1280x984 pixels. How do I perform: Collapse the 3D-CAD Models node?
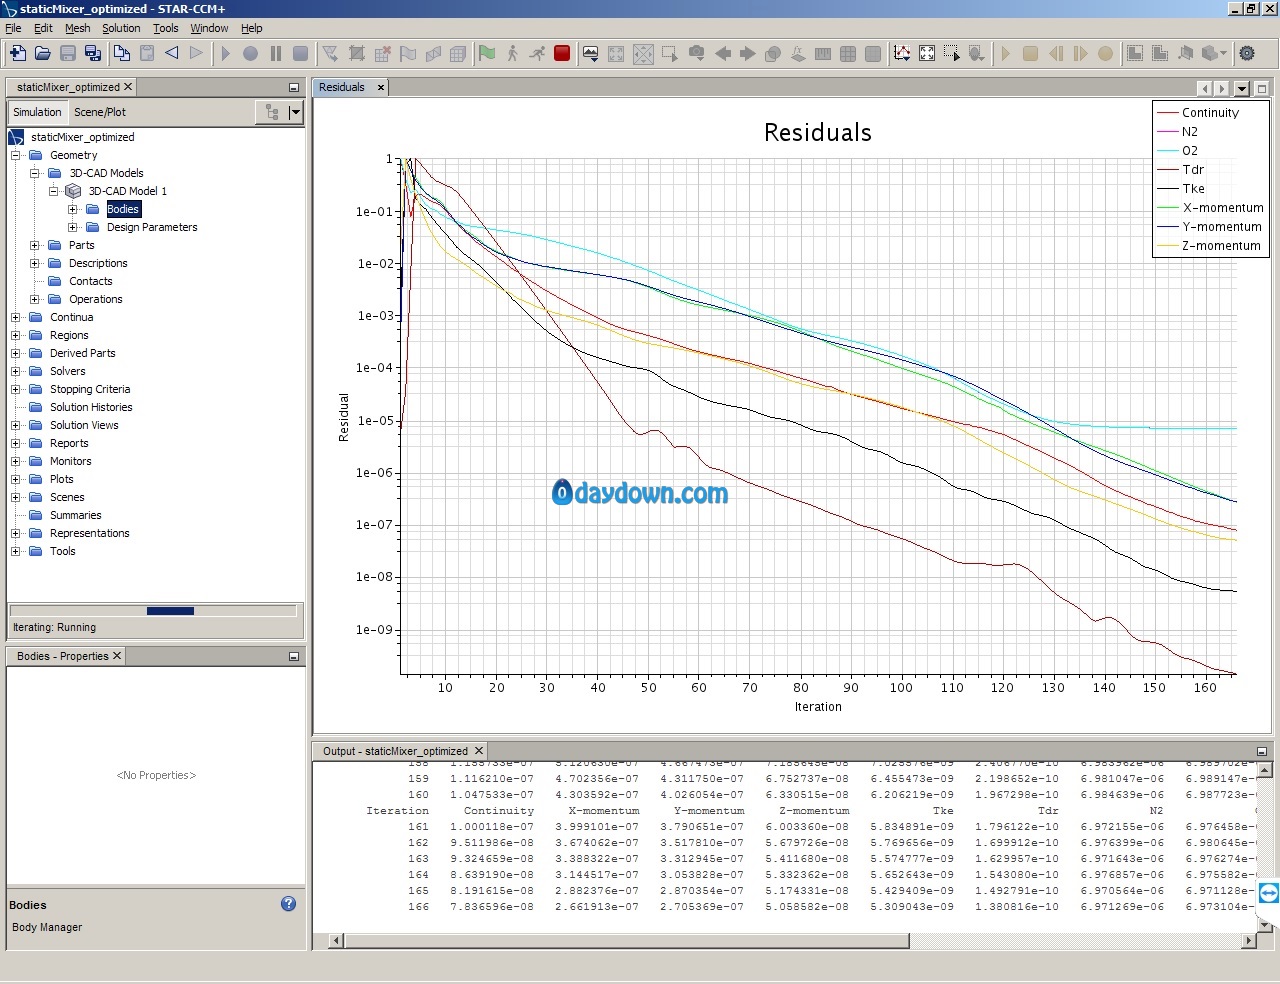point(34,173)
